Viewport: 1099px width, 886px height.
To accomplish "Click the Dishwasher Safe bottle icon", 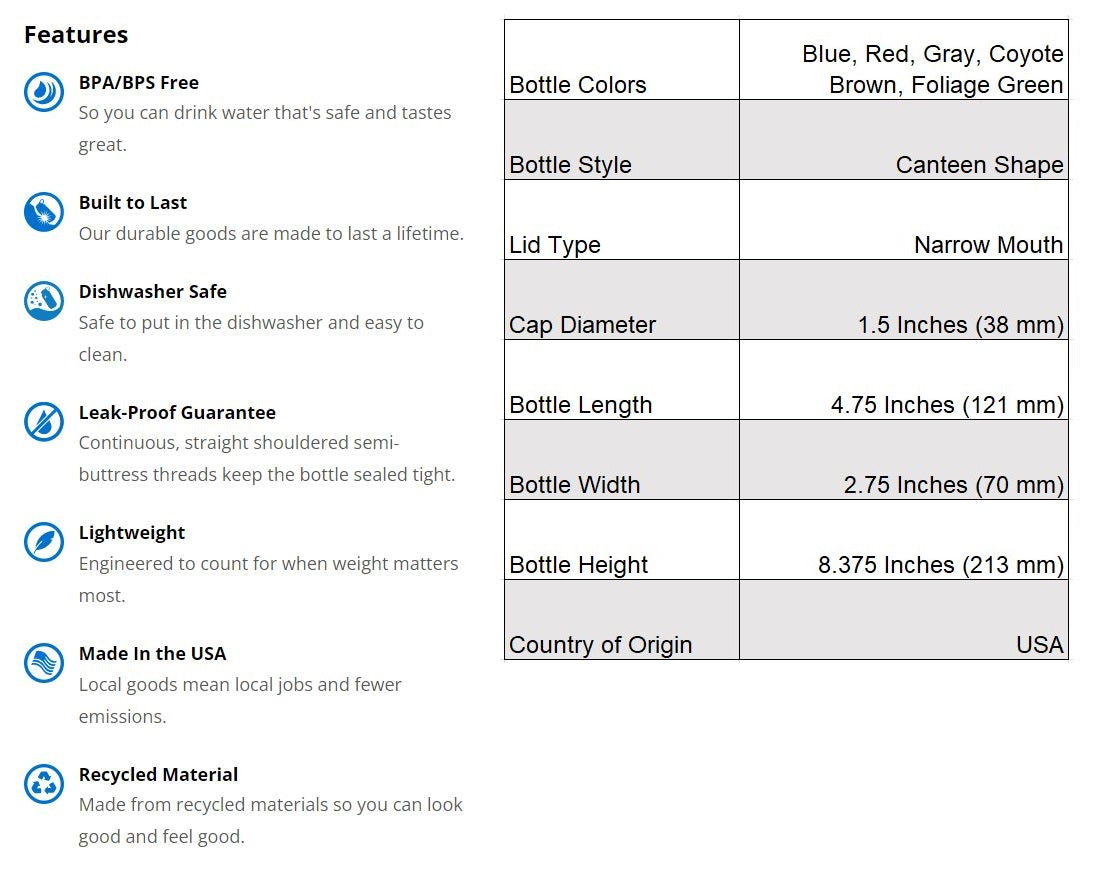I will [x=43, y=301].
